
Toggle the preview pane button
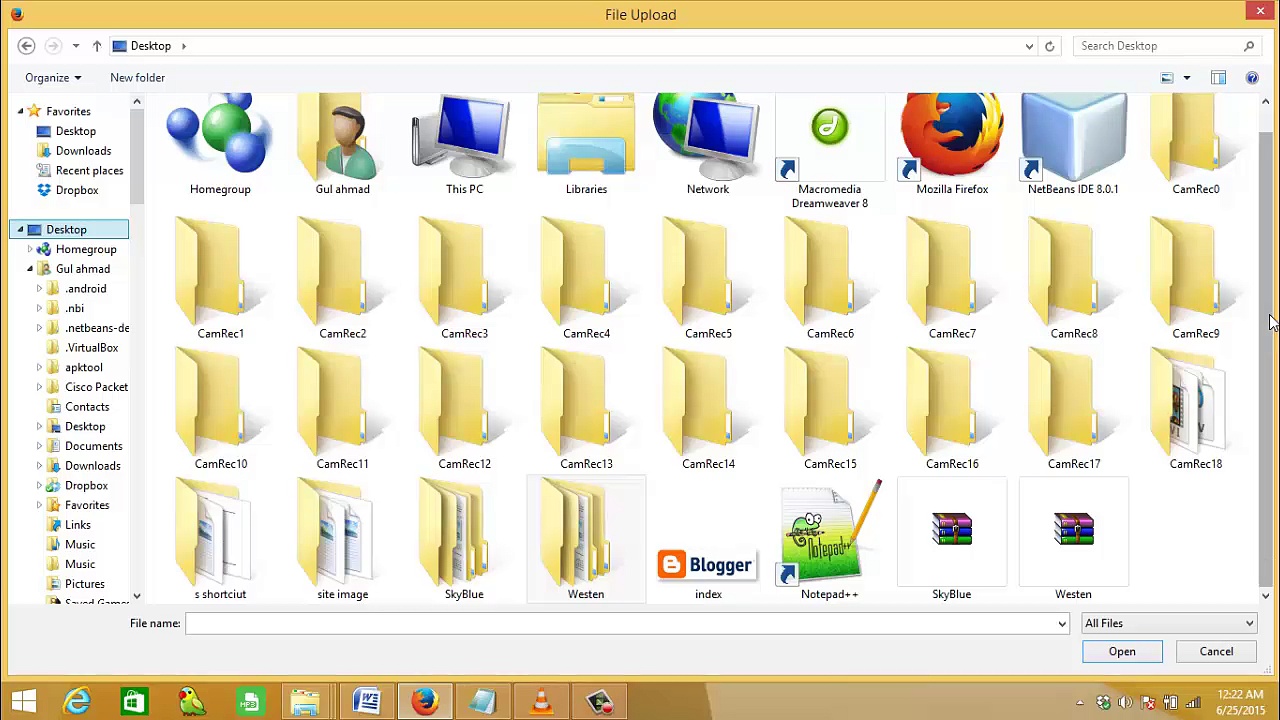pyautogui.click(x=1218, y=77)
